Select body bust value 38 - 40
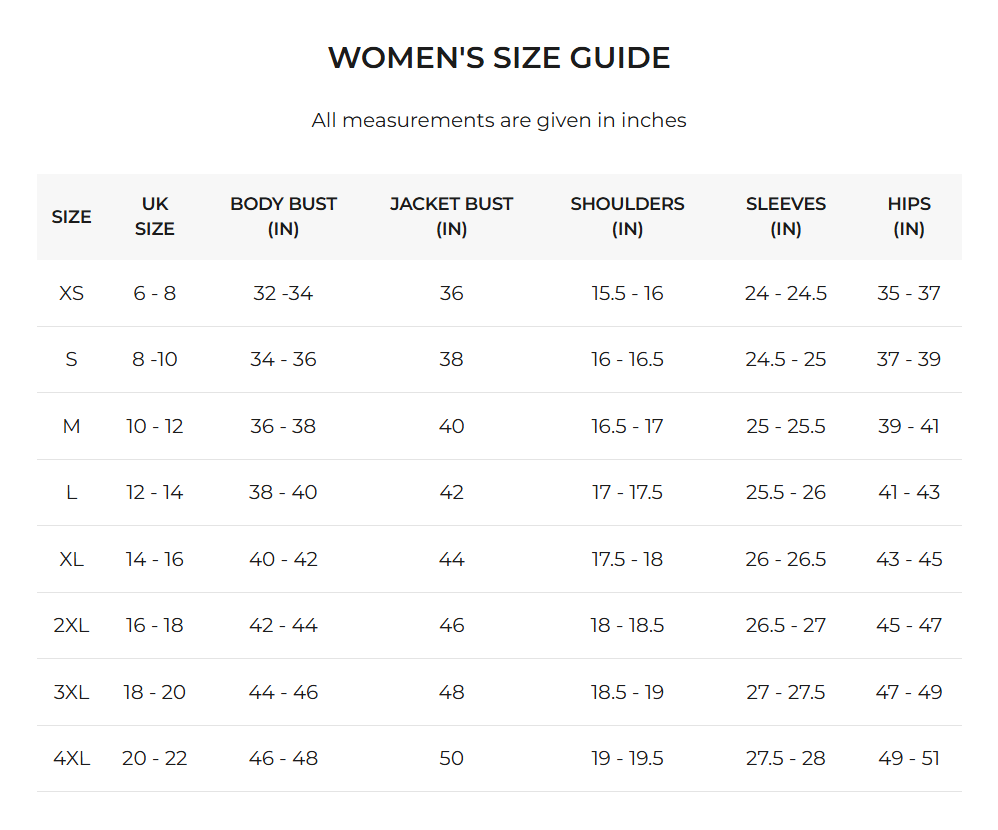The width and height of the screenshot is (998, 830). [x=283, y=493]
